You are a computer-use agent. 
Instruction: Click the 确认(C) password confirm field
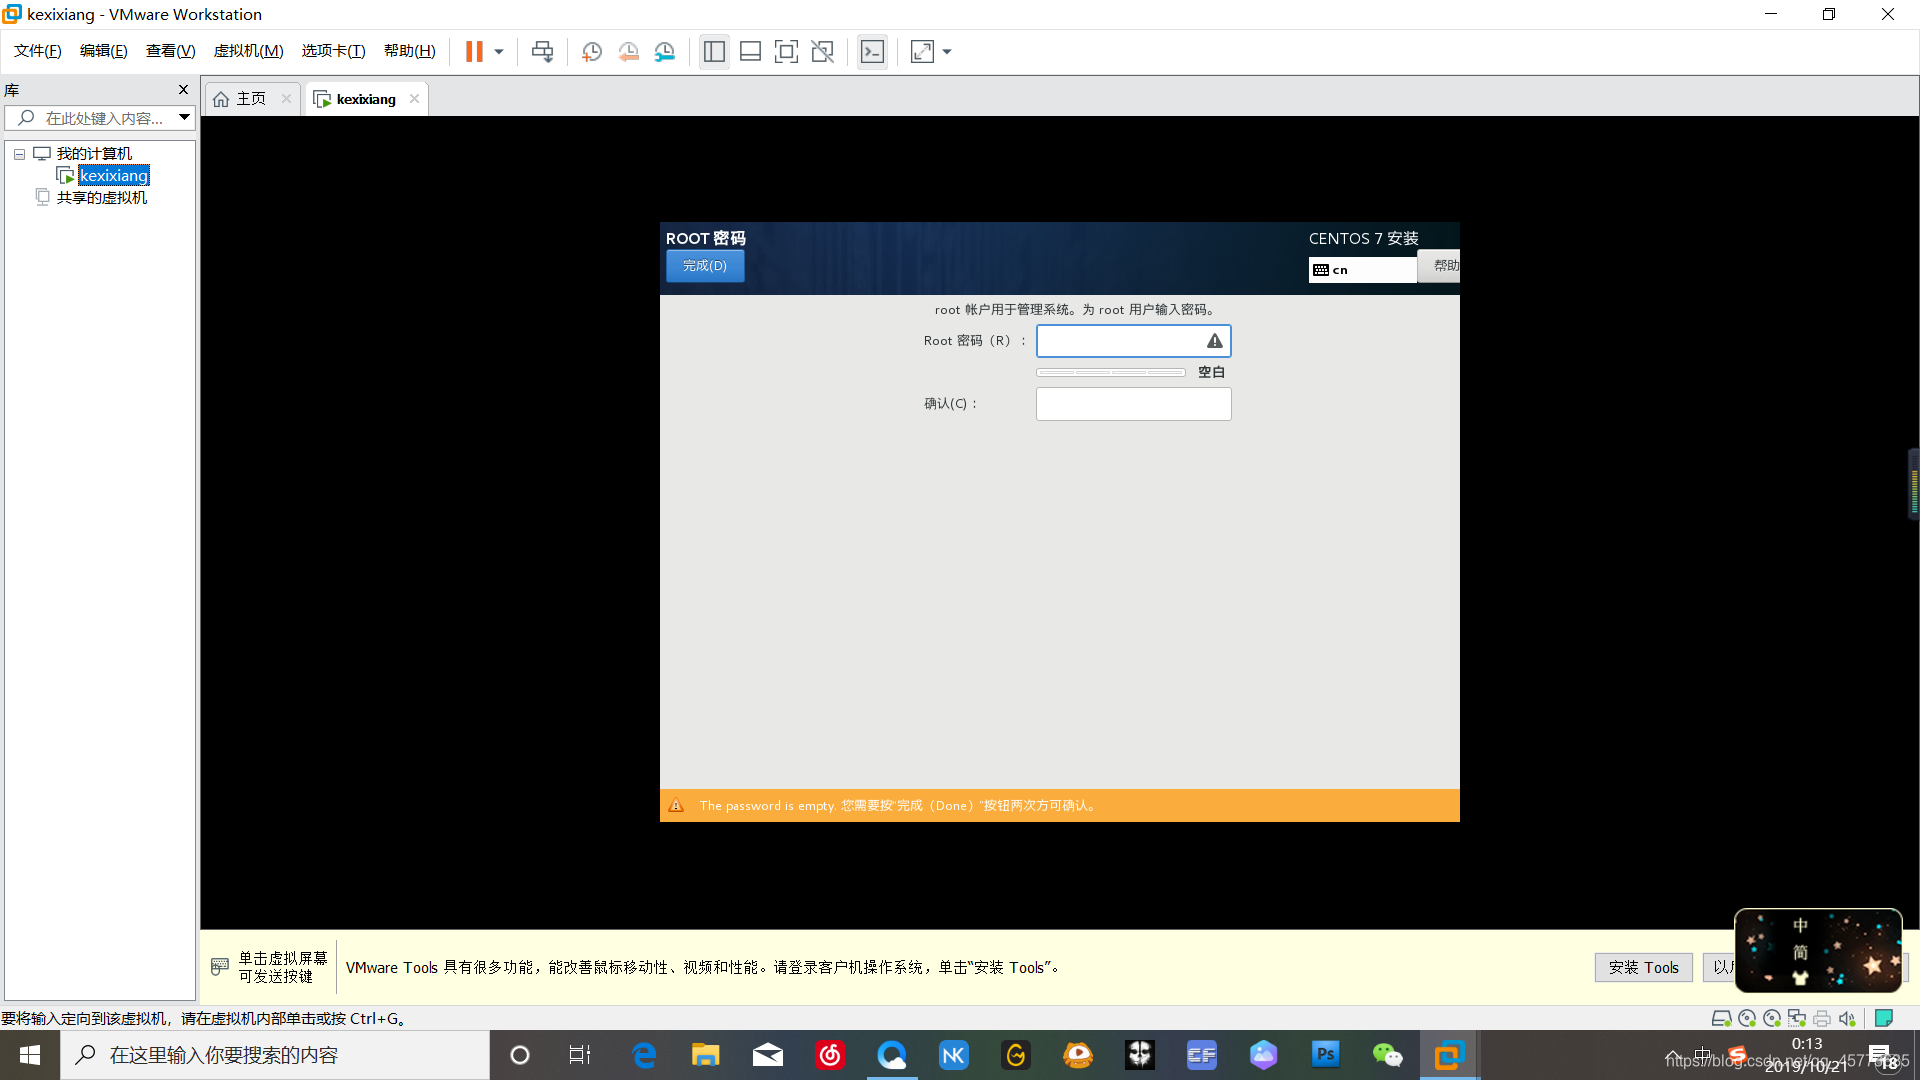tap(1133, 404)
